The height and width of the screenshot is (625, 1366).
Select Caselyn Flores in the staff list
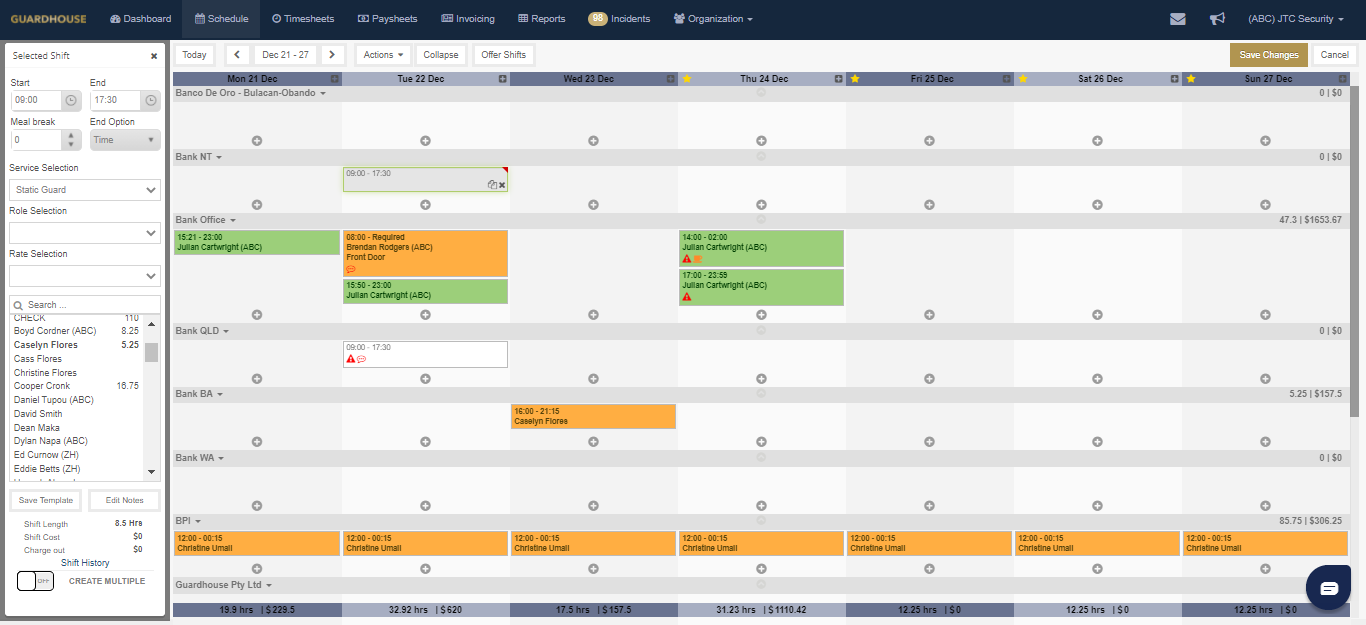[46, 345]
